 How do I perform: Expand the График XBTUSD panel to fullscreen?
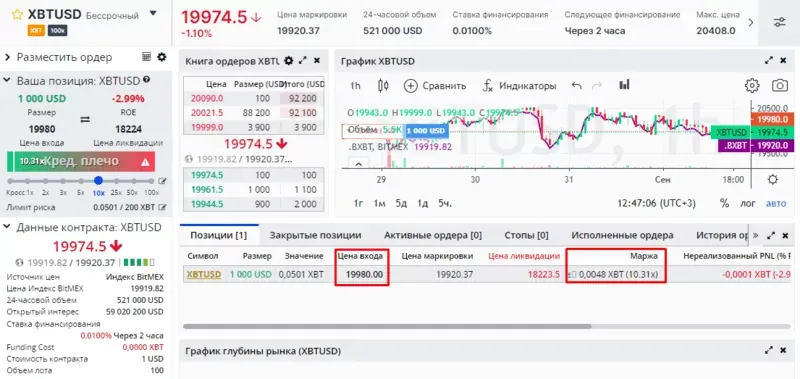click(769, 60)
